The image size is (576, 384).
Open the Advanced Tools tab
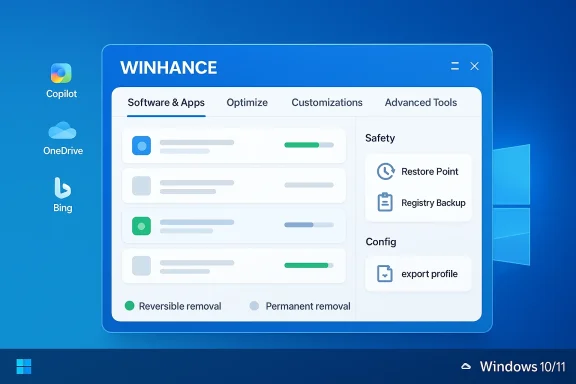tap(421, 103)
